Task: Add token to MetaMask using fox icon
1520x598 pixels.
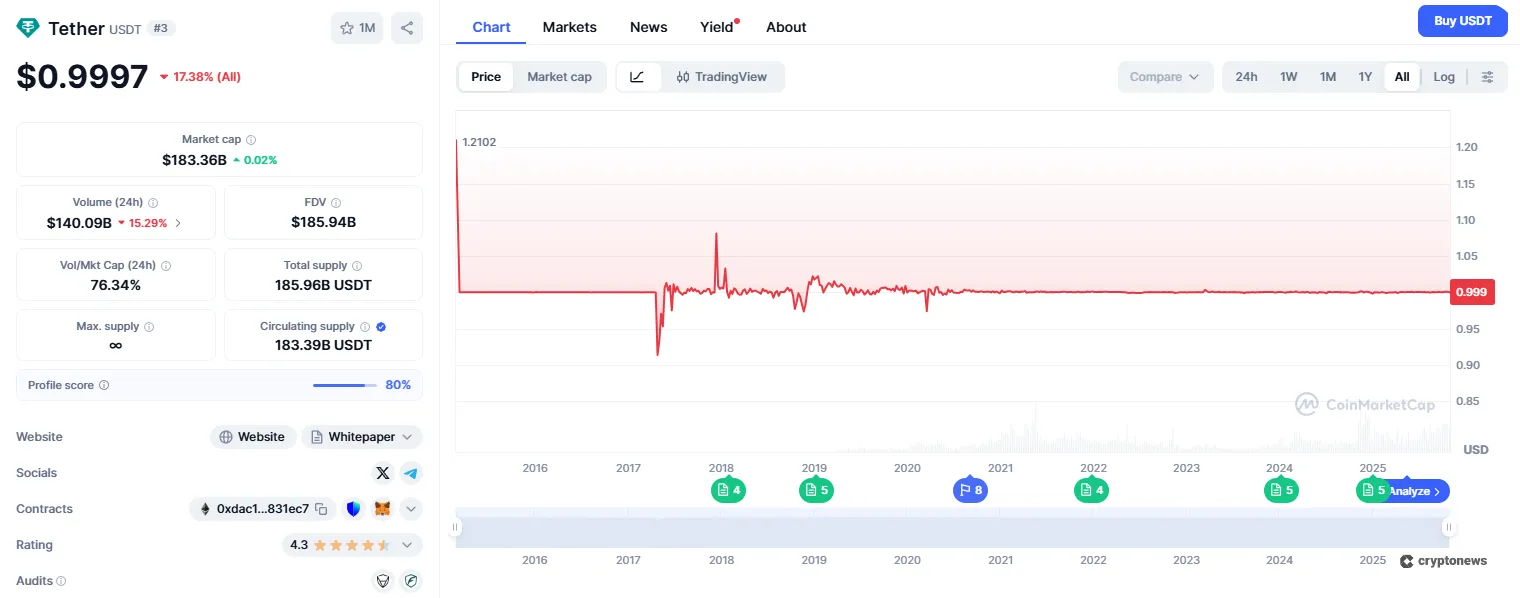Action: [x=381, y=509]
